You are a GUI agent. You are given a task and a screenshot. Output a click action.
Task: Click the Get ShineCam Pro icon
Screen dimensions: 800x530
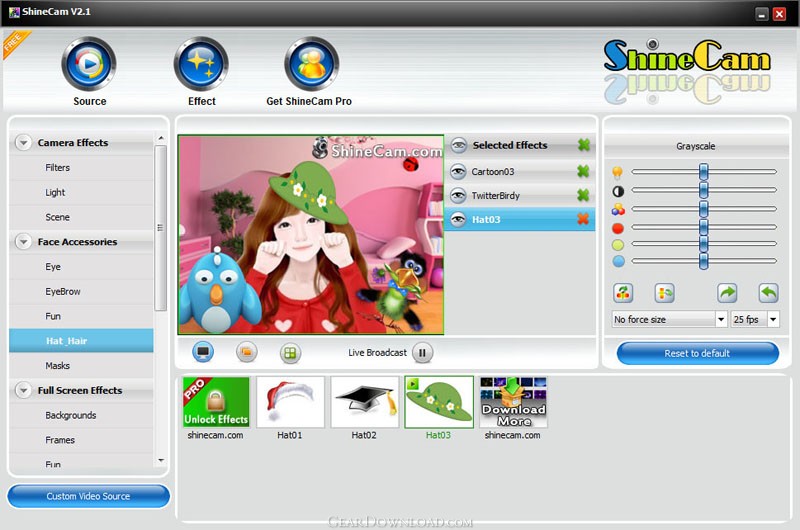311,64
